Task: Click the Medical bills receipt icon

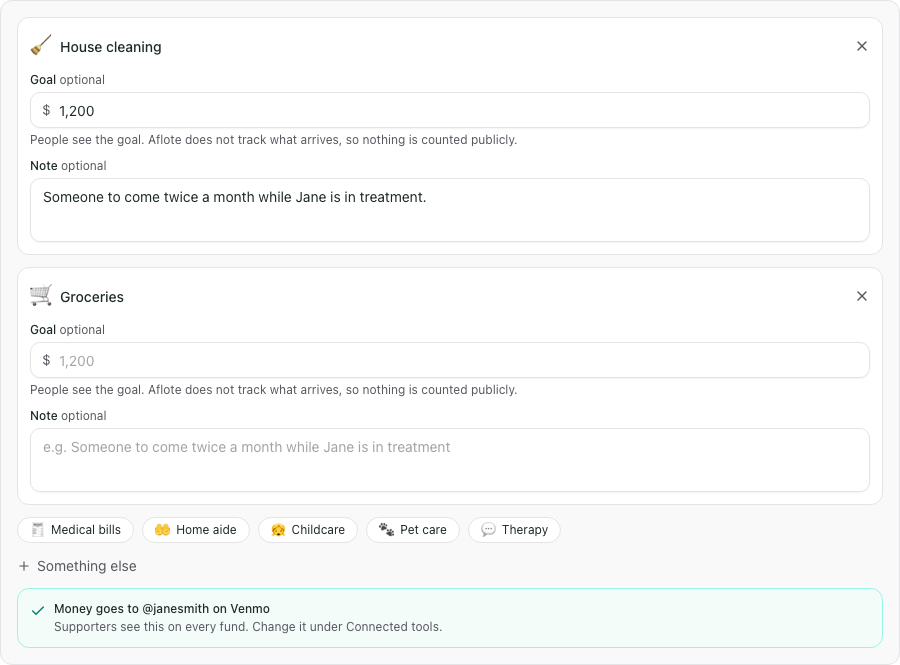Action: tap(37, 530)
